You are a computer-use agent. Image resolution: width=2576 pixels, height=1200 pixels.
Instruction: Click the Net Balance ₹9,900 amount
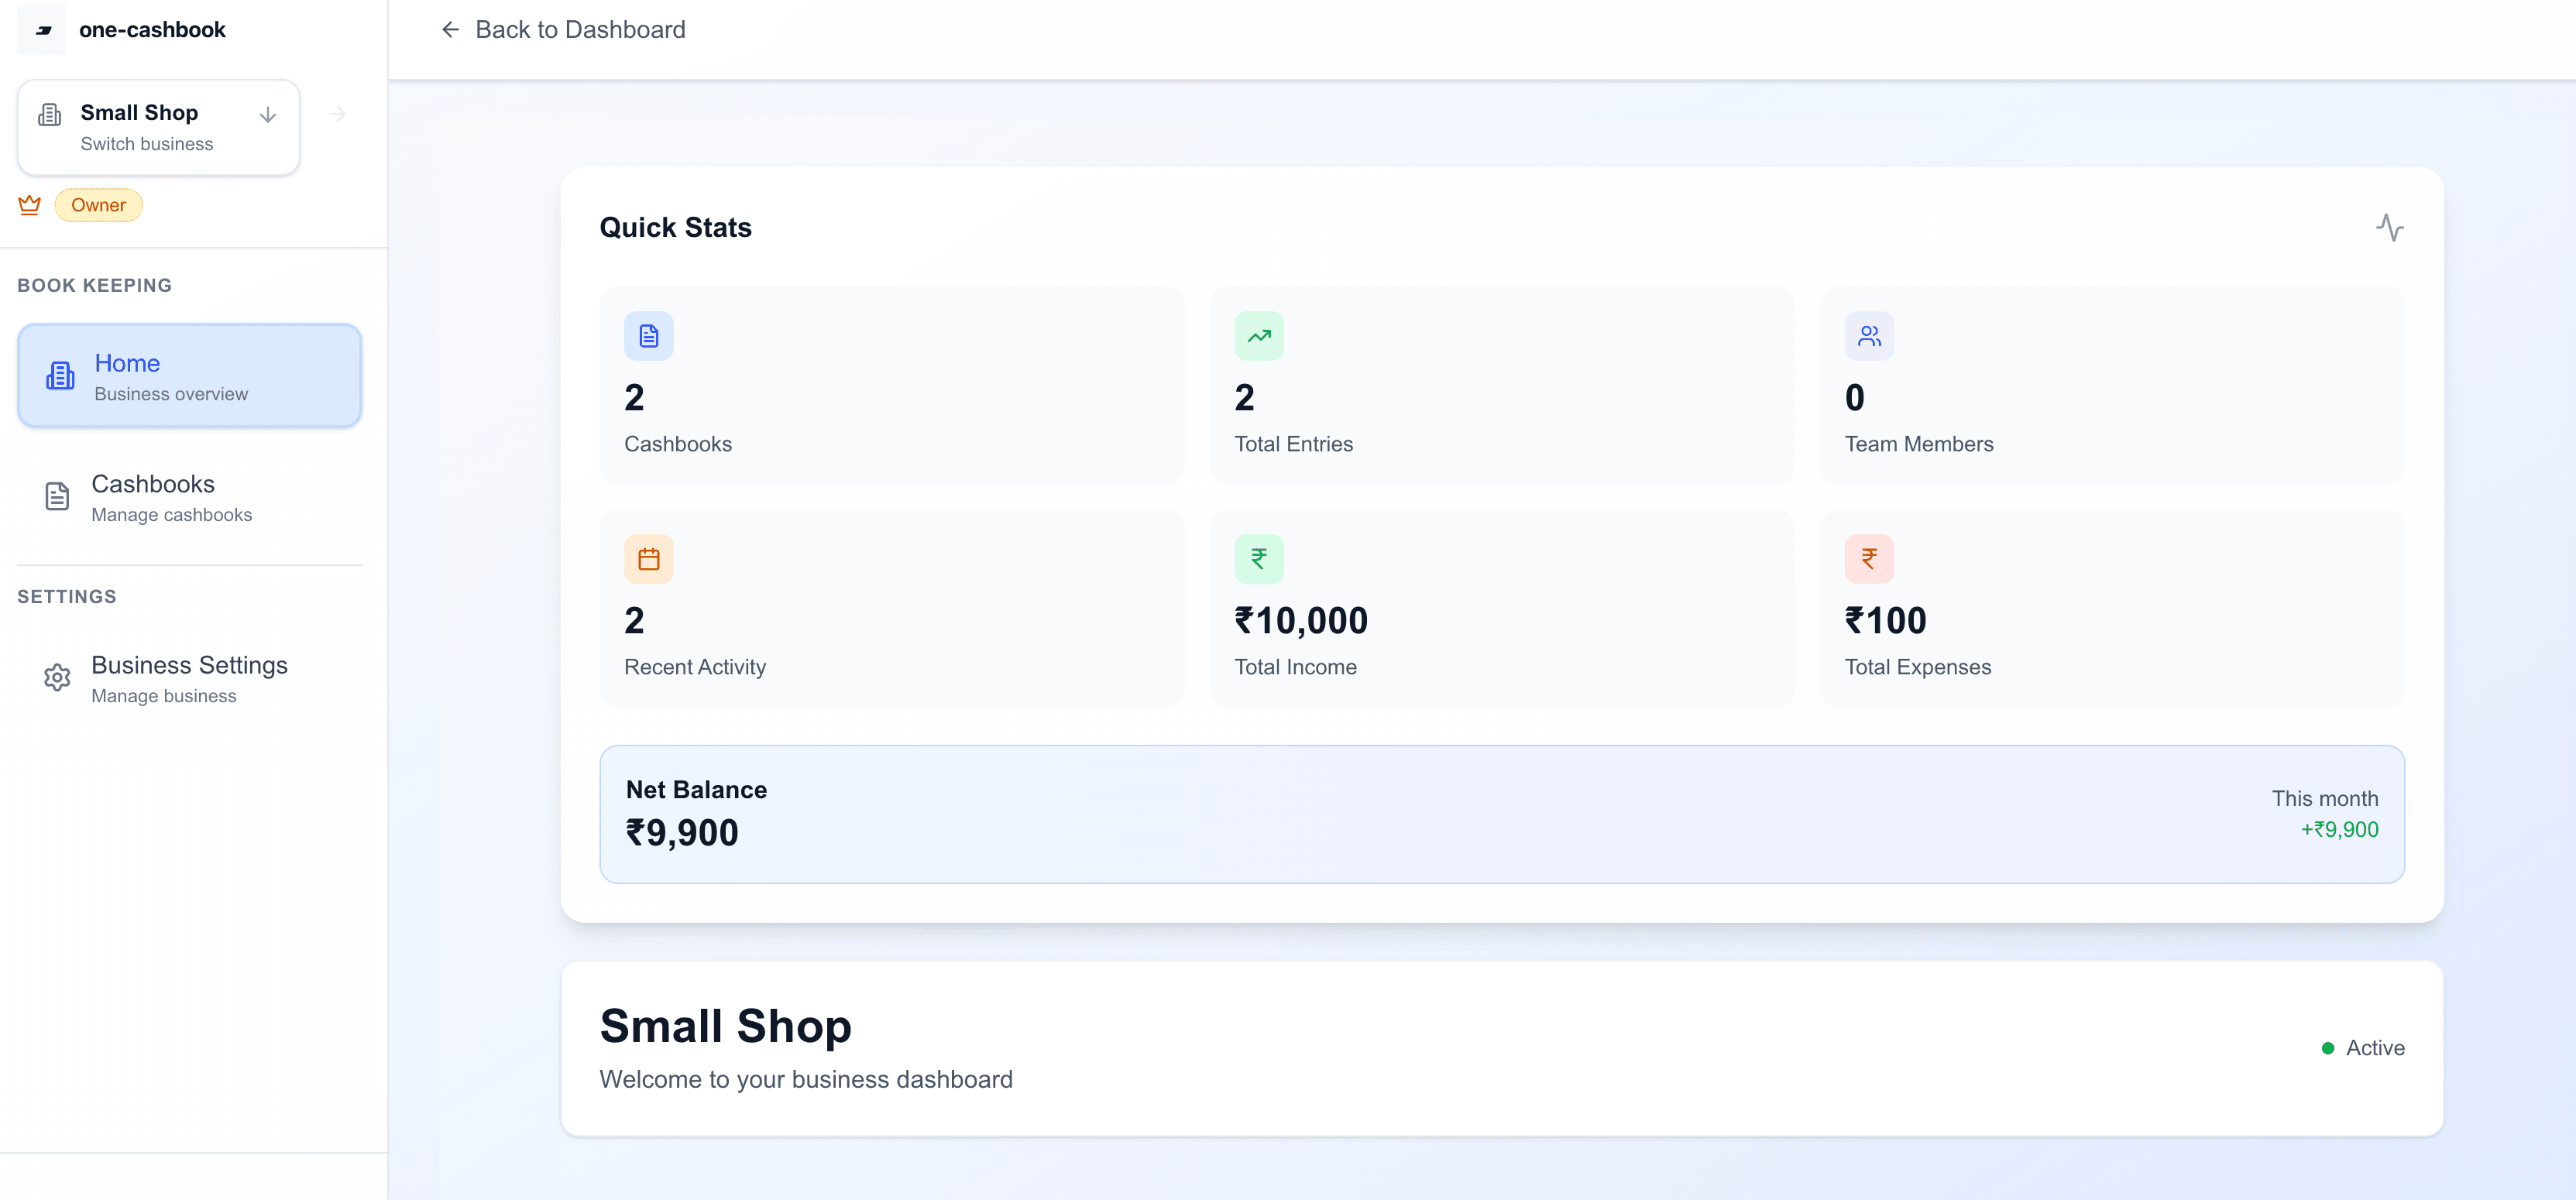682,833
